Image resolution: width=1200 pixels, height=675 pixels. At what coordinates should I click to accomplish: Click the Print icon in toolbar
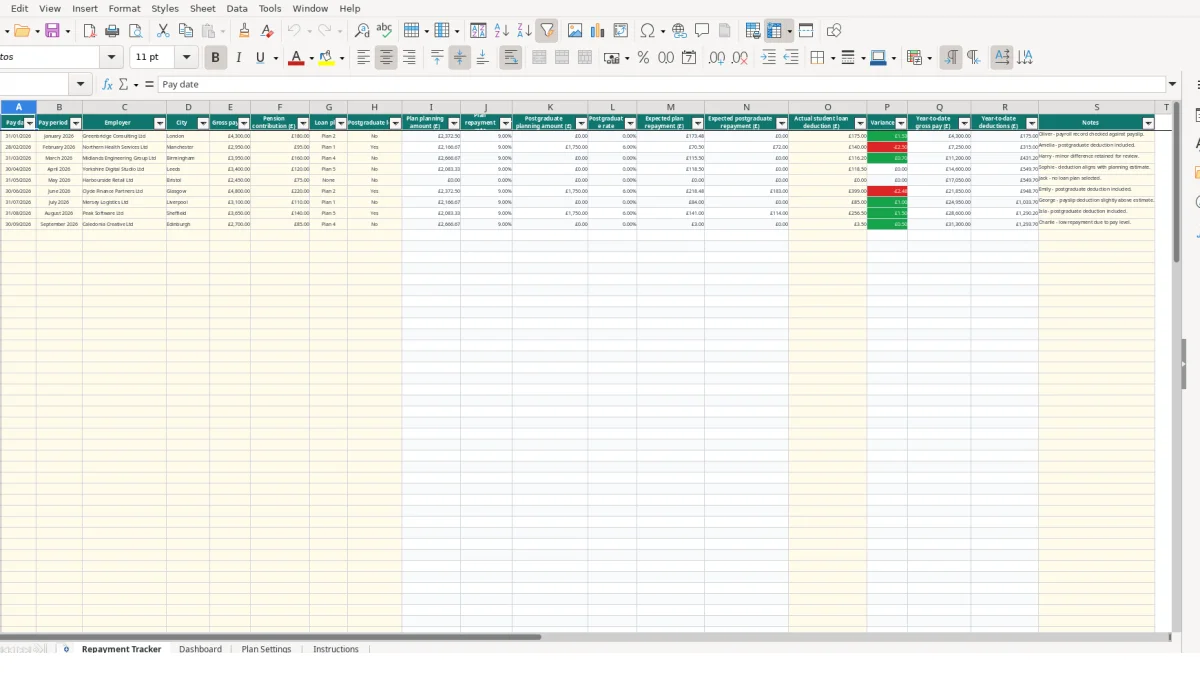pyautogui.click(x=112, y=31)
